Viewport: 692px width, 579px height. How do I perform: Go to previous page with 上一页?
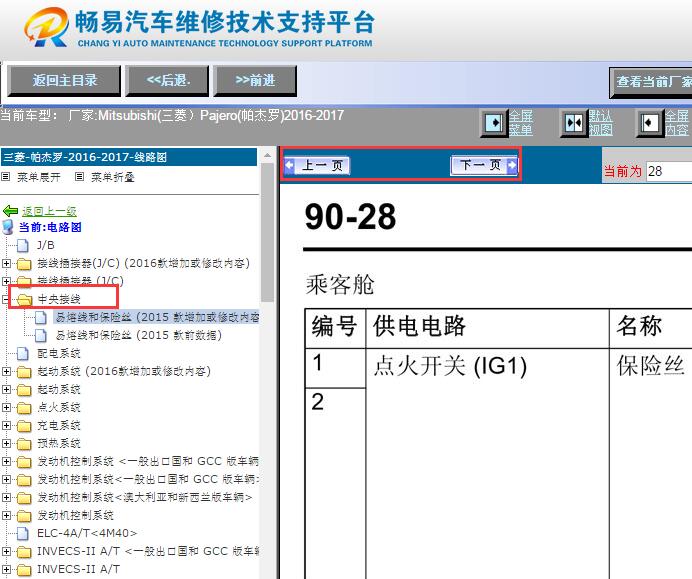(x=317, y=165)
